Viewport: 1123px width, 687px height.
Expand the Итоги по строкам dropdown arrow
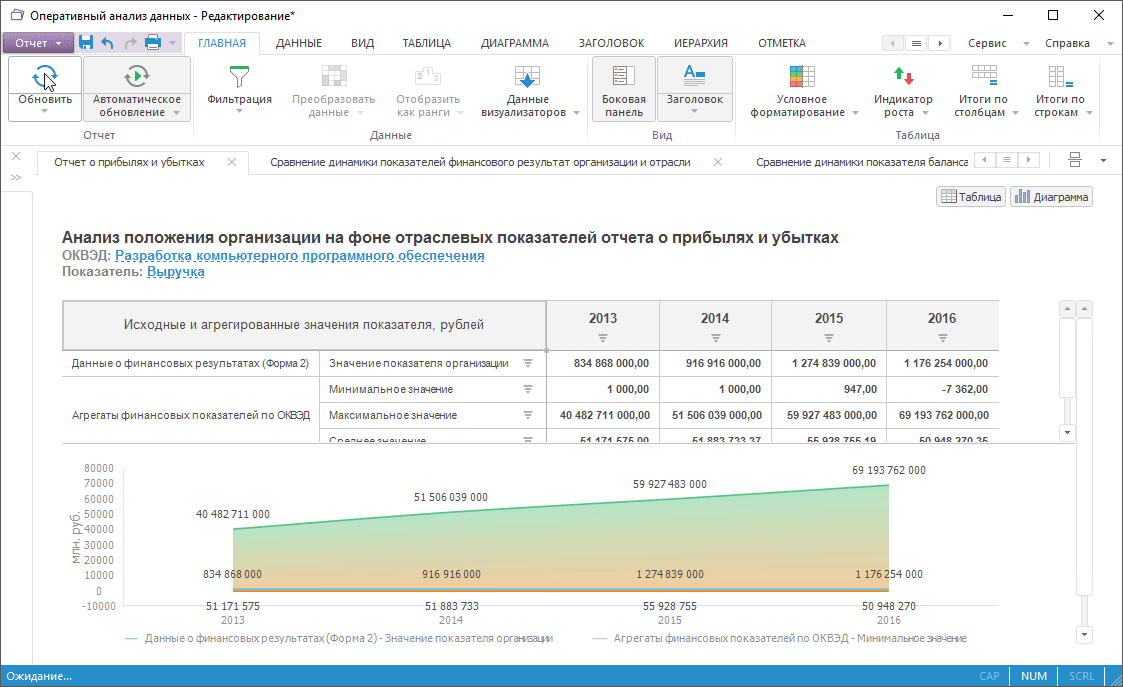click(x=1087, y=113)
